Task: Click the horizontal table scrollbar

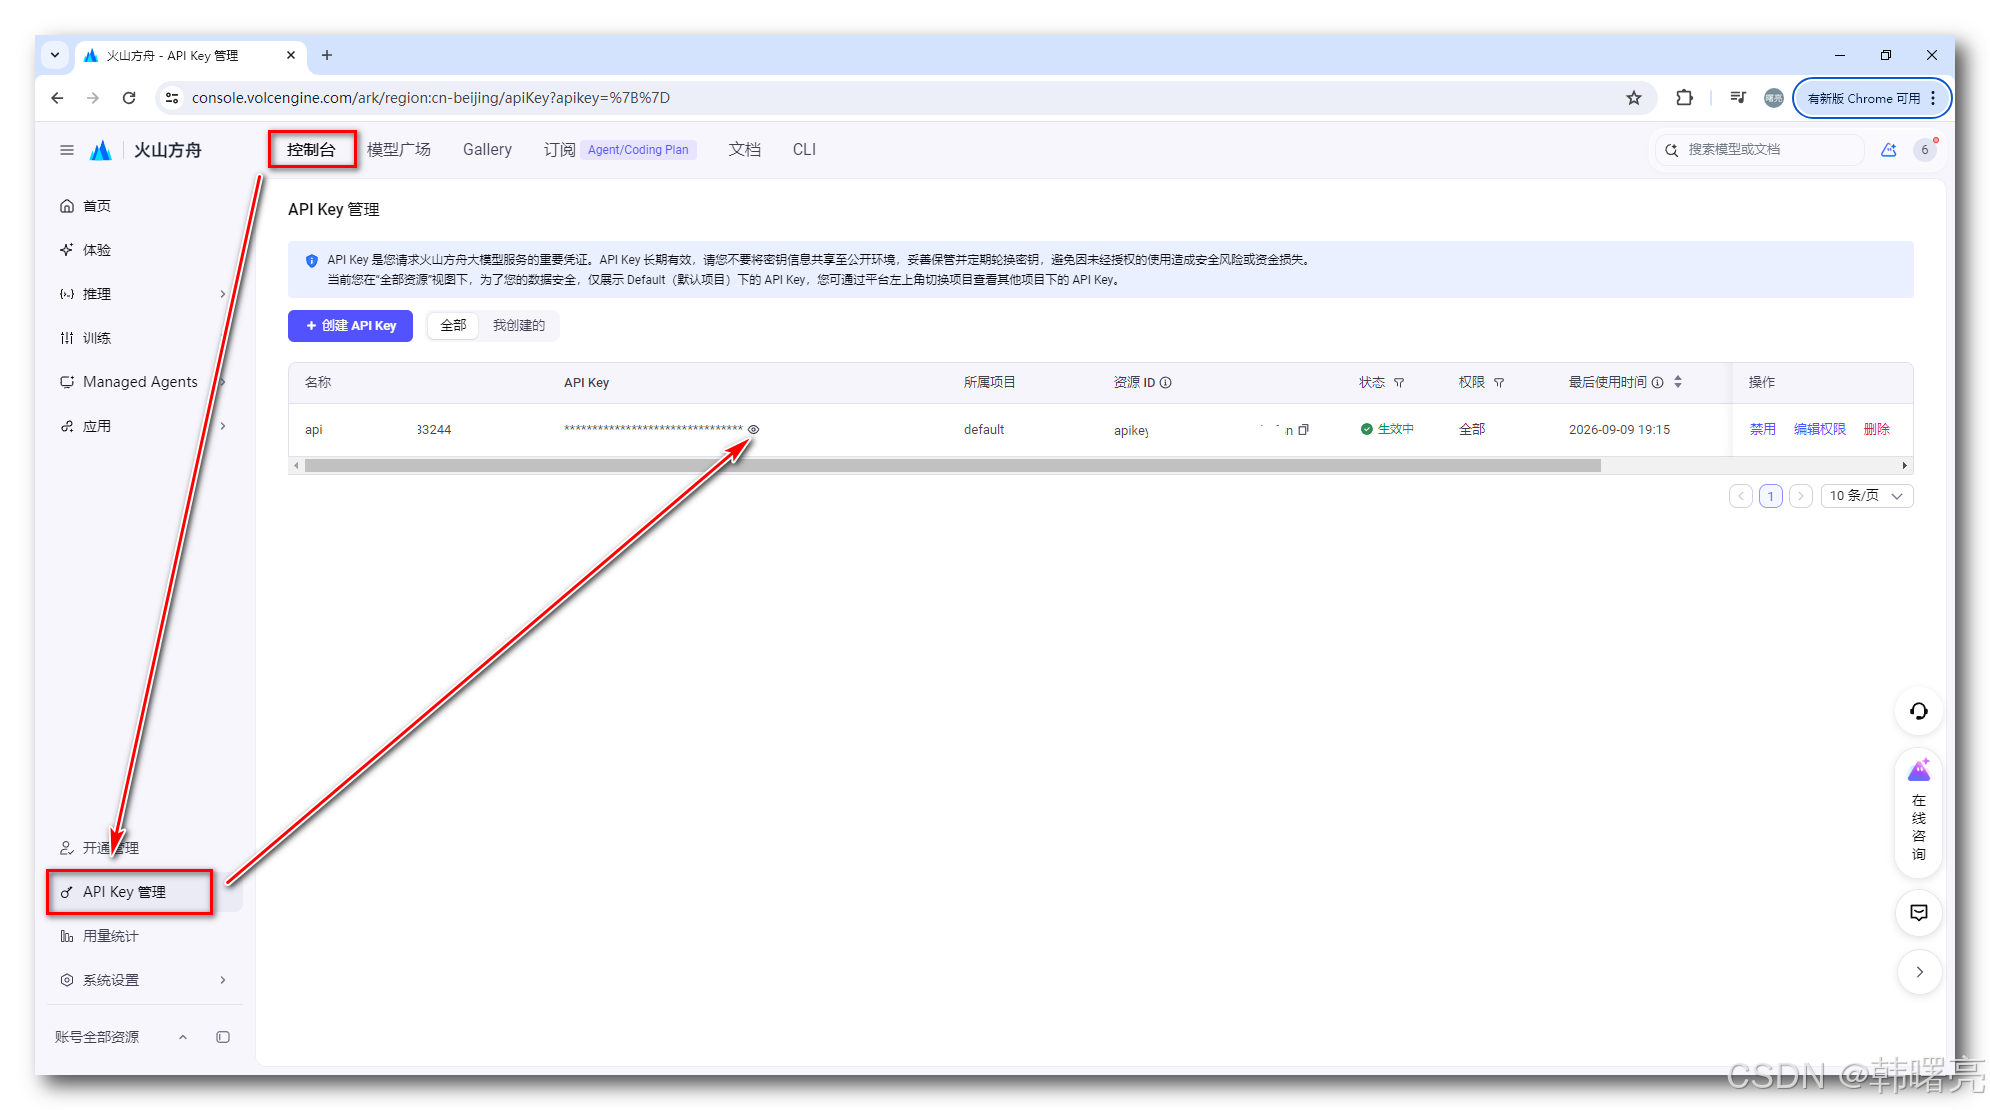Action: pos(952,466)
